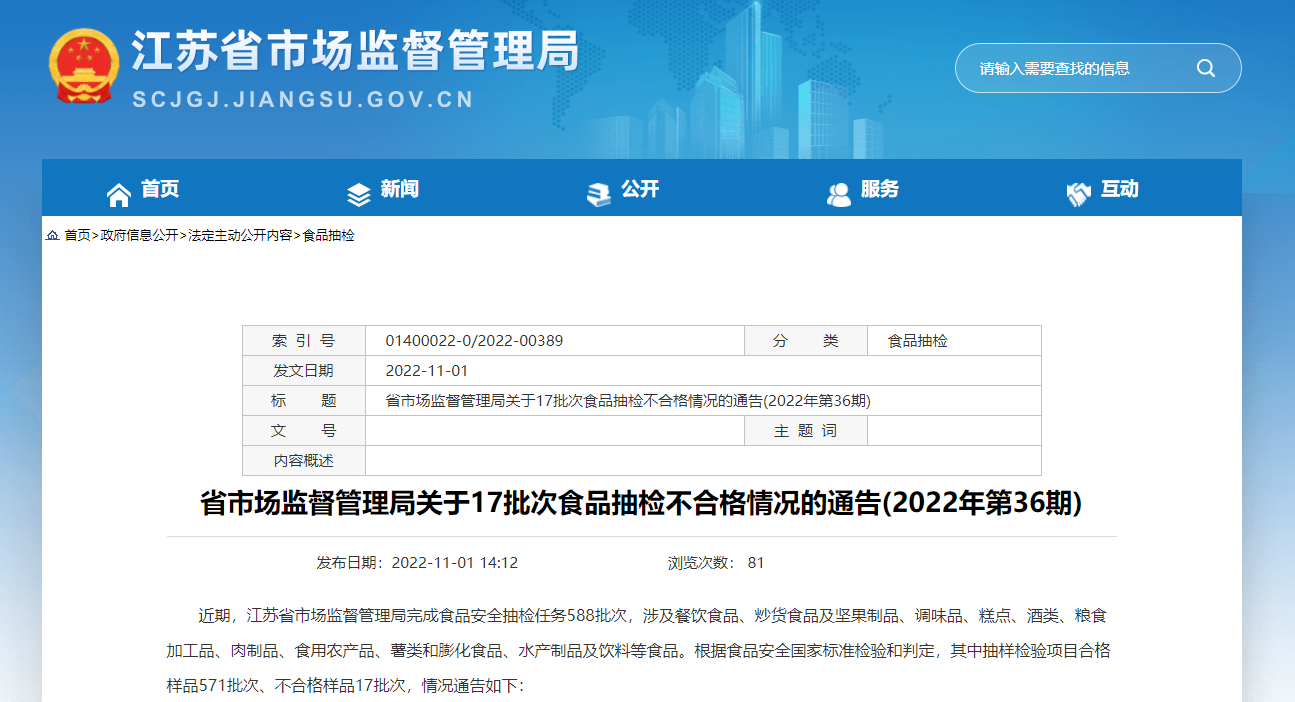Click the 发文日期 label cell
Screen dimensions: 1295x702
pos(304,371)
